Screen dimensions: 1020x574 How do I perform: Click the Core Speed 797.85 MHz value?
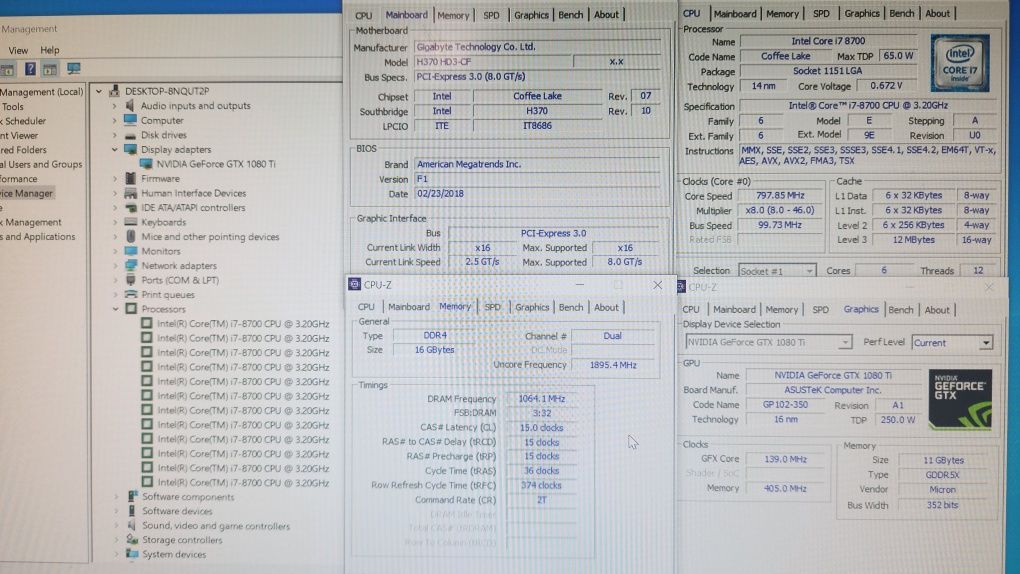click(x=780, y=195)
